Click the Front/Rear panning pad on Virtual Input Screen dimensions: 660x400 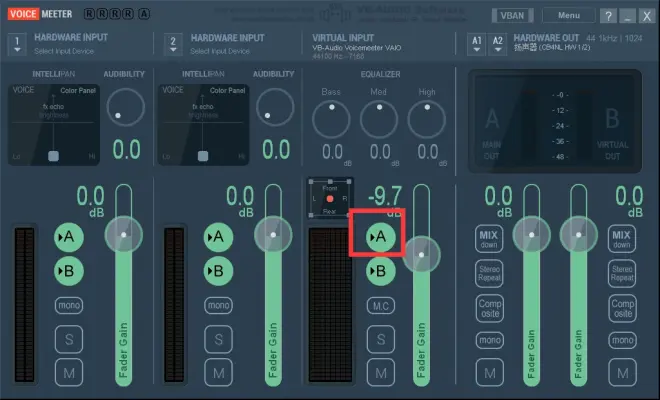coord(330,200)
